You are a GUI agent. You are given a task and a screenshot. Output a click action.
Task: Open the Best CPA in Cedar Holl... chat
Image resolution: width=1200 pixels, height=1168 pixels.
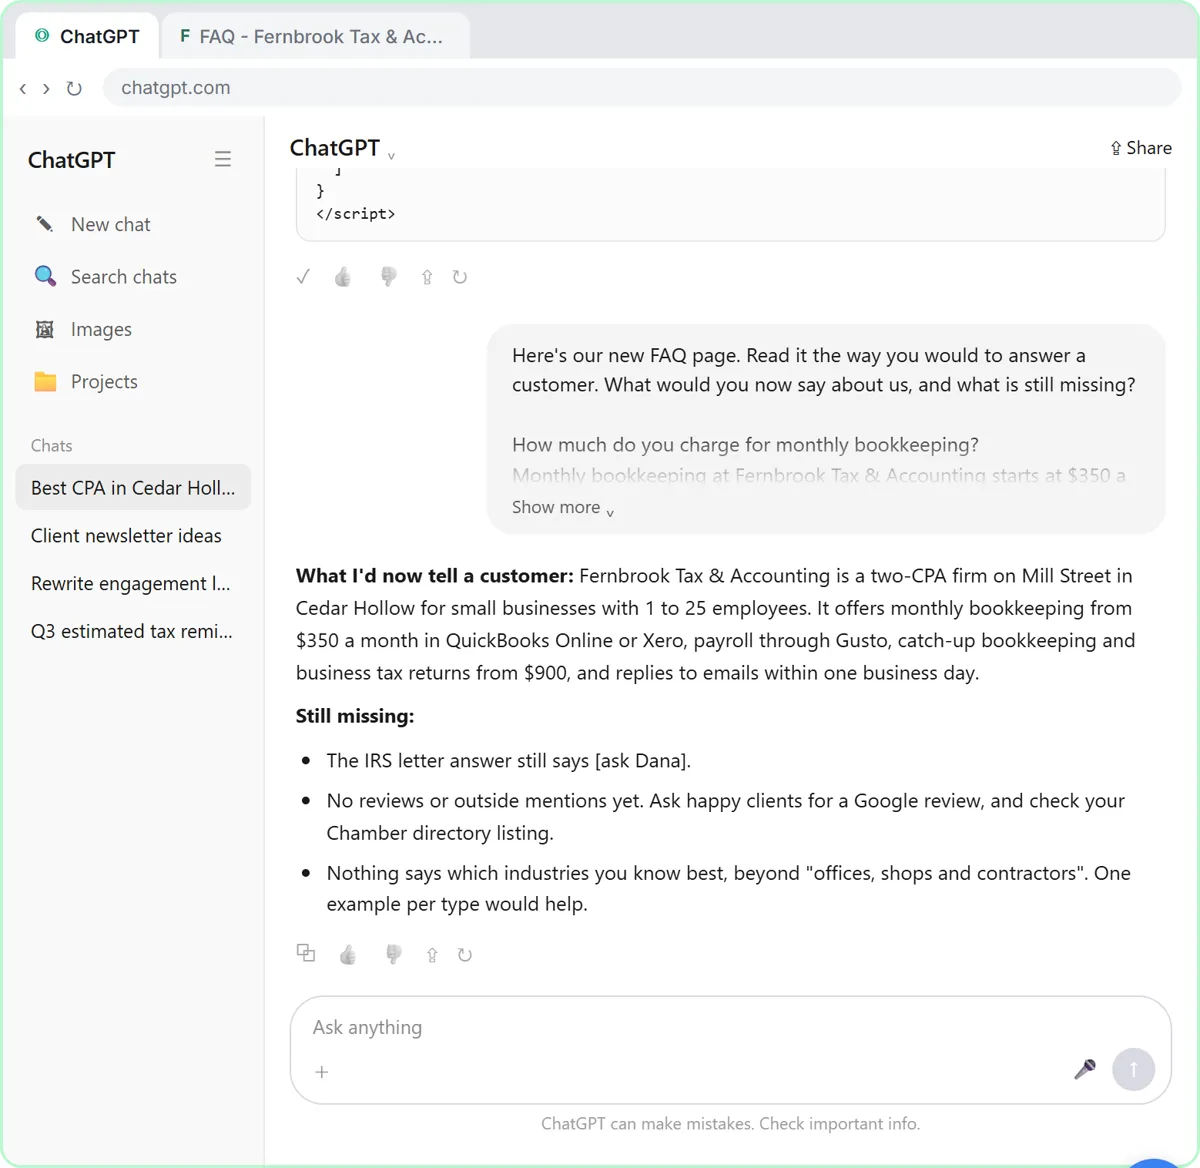pyautogui.click(x=133, y=488)
